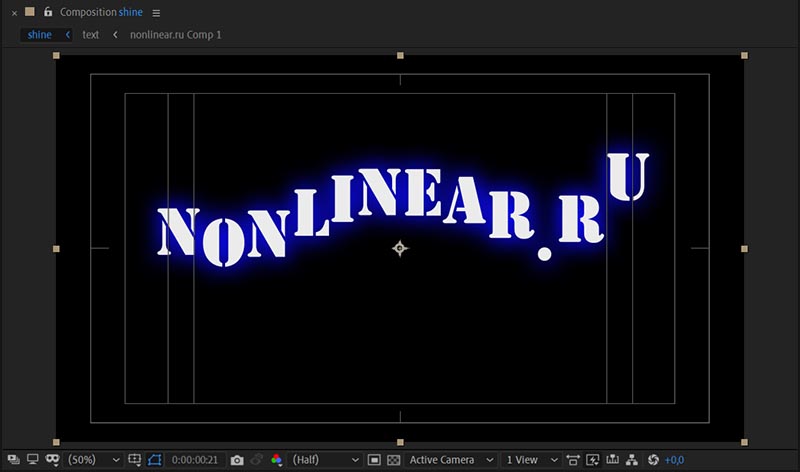
Task: Click the top-center layer transform handle
Action: (x=400, y=55)
